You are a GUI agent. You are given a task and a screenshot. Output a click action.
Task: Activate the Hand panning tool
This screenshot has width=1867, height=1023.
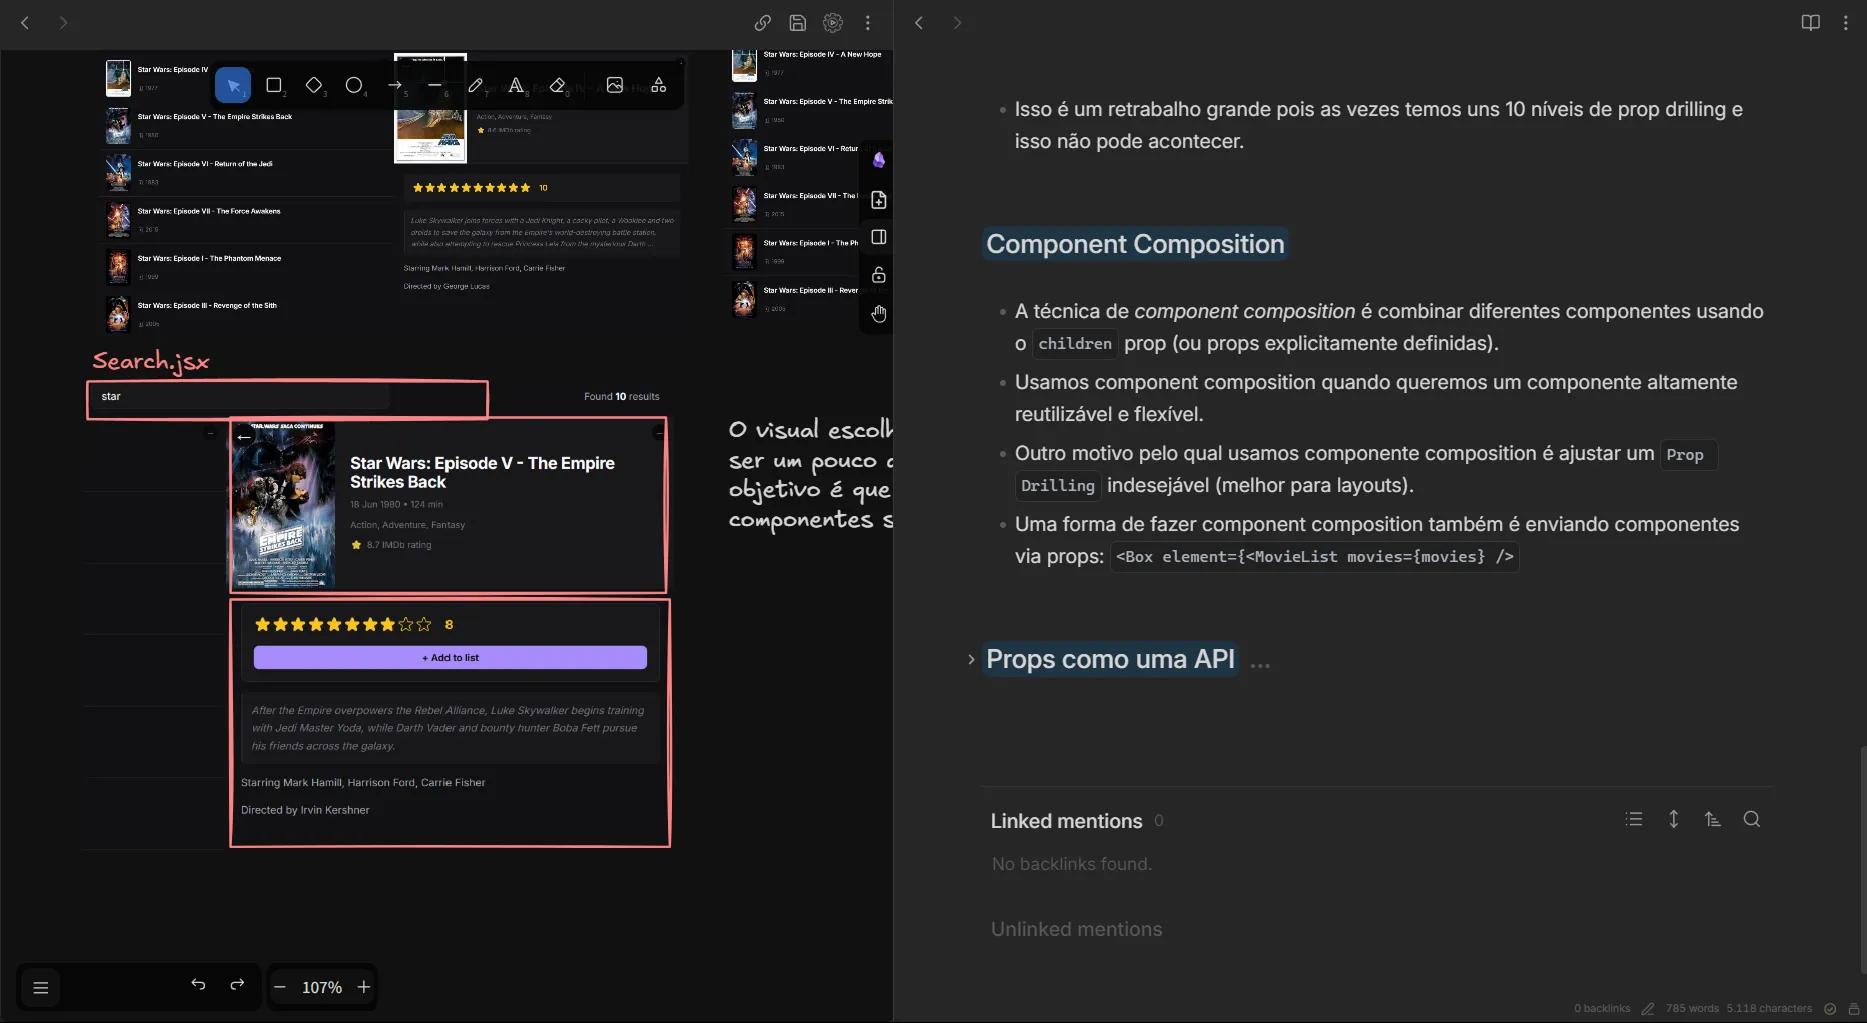(879, 314)
